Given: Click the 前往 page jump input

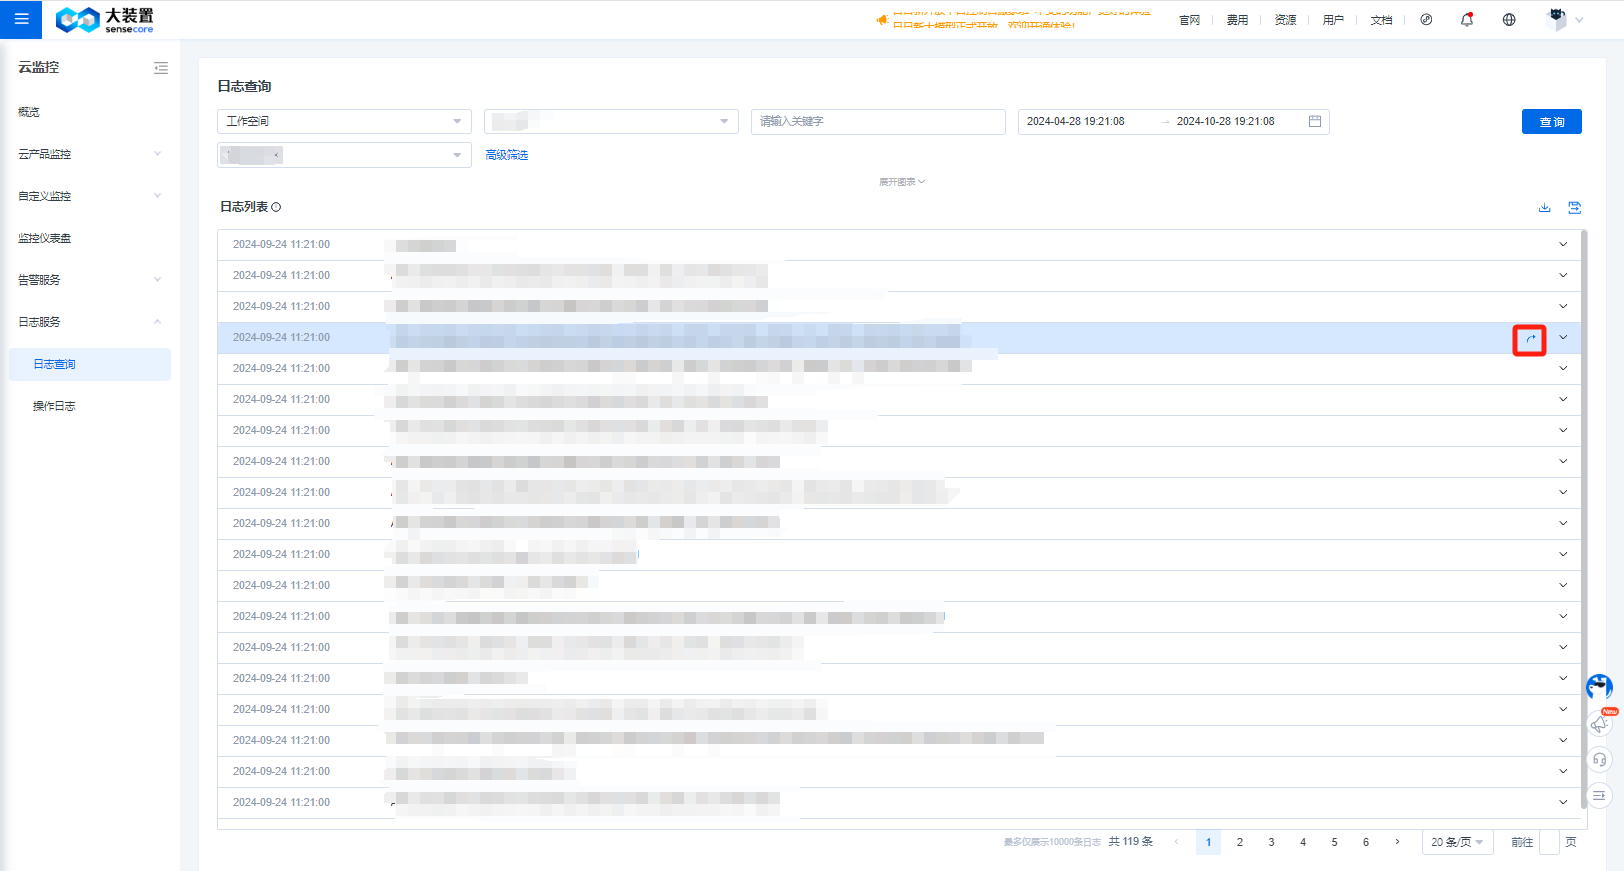Looking at the screenshot, I should (1549, 842).
